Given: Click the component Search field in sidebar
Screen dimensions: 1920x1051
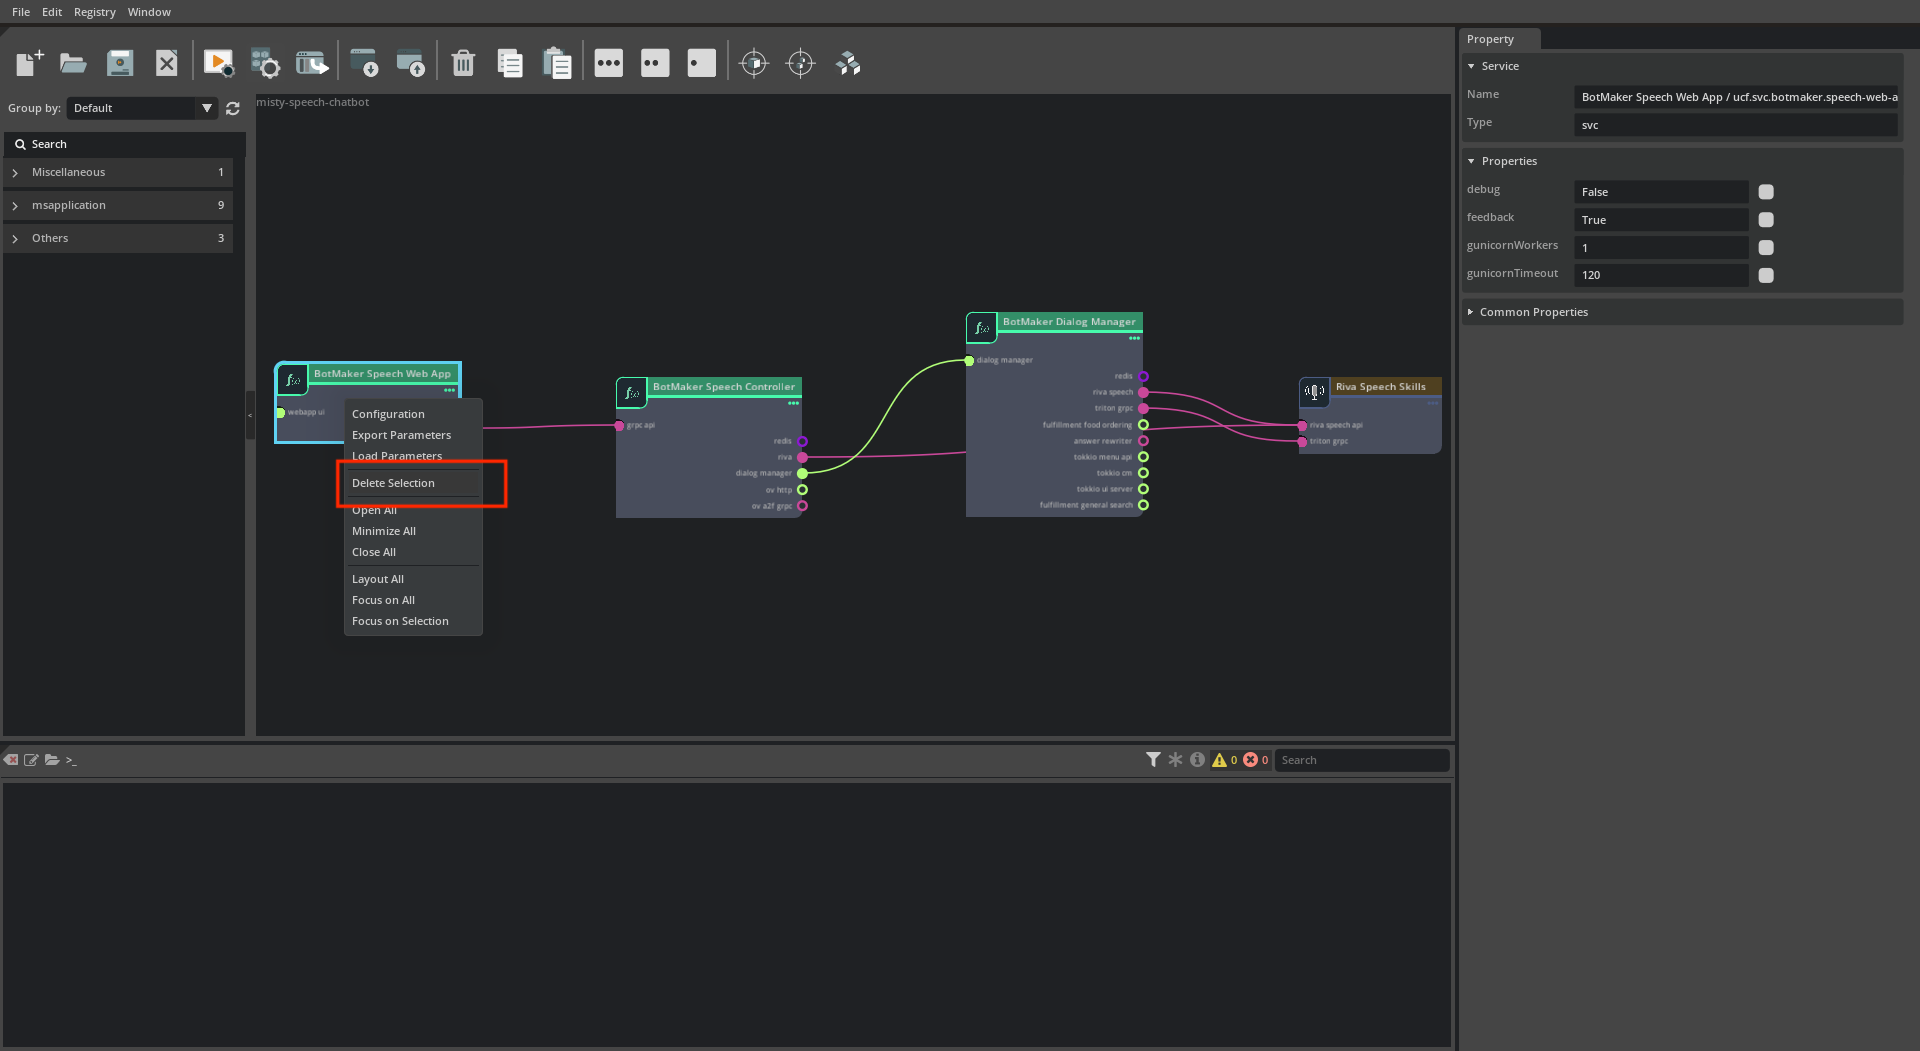Looking at the screenshot, I should tap(125, 144).
